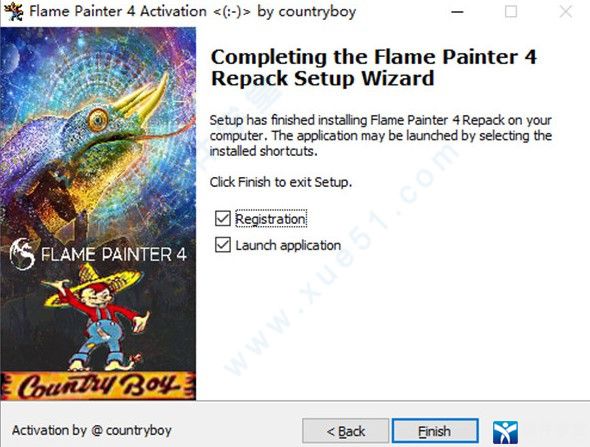Toggle the Launch application checkbox
This screenshot has height=447, width=590.
coord(223,245)
